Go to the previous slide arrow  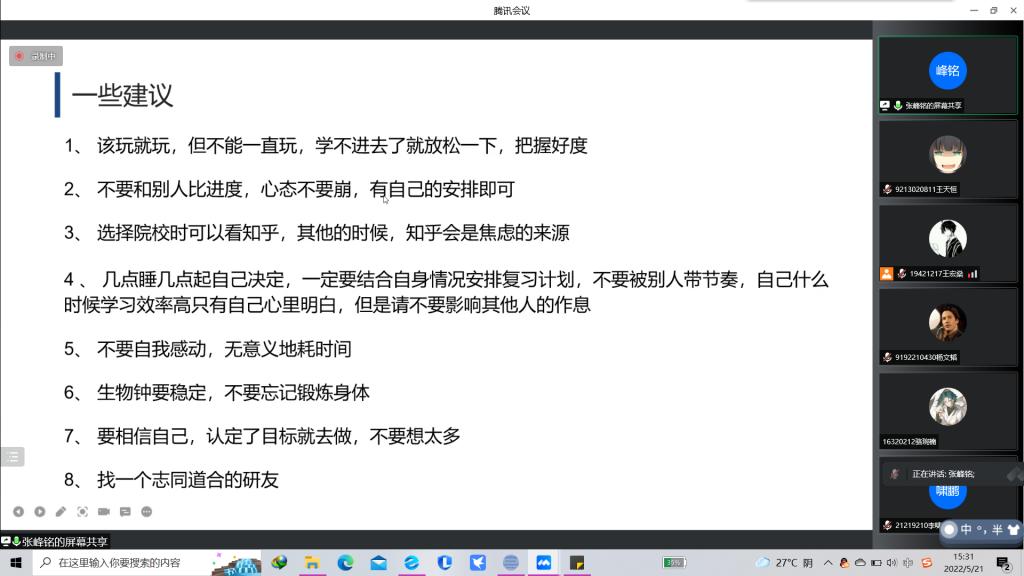[x=18, y=512]
